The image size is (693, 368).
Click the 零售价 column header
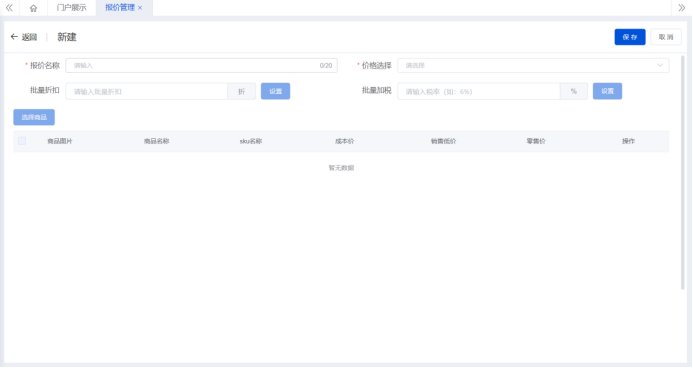pos(536,141)
